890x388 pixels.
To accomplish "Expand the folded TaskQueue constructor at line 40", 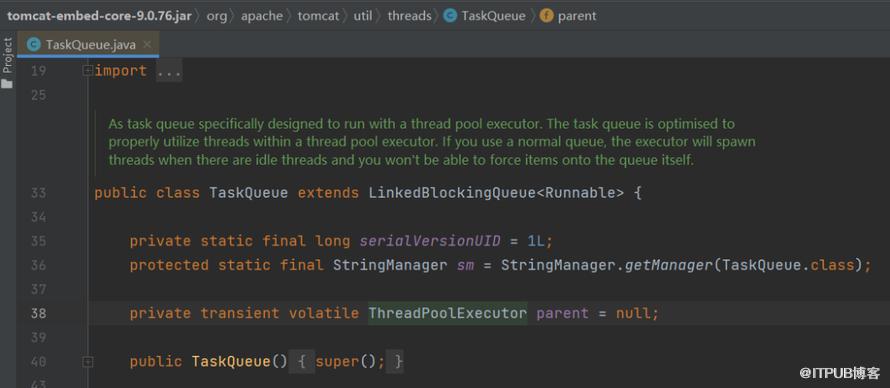I will coord(87,361).
